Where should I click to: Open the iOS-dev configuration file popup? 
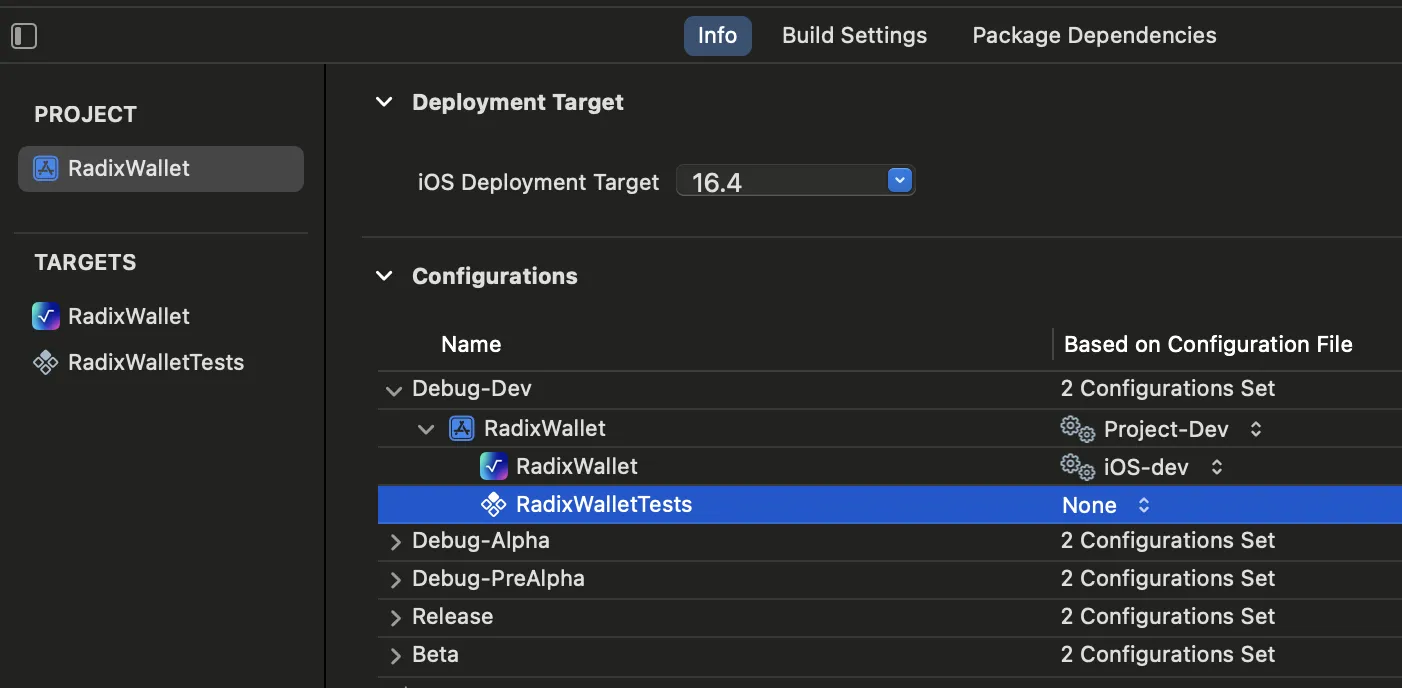[x=1217, y=467]
